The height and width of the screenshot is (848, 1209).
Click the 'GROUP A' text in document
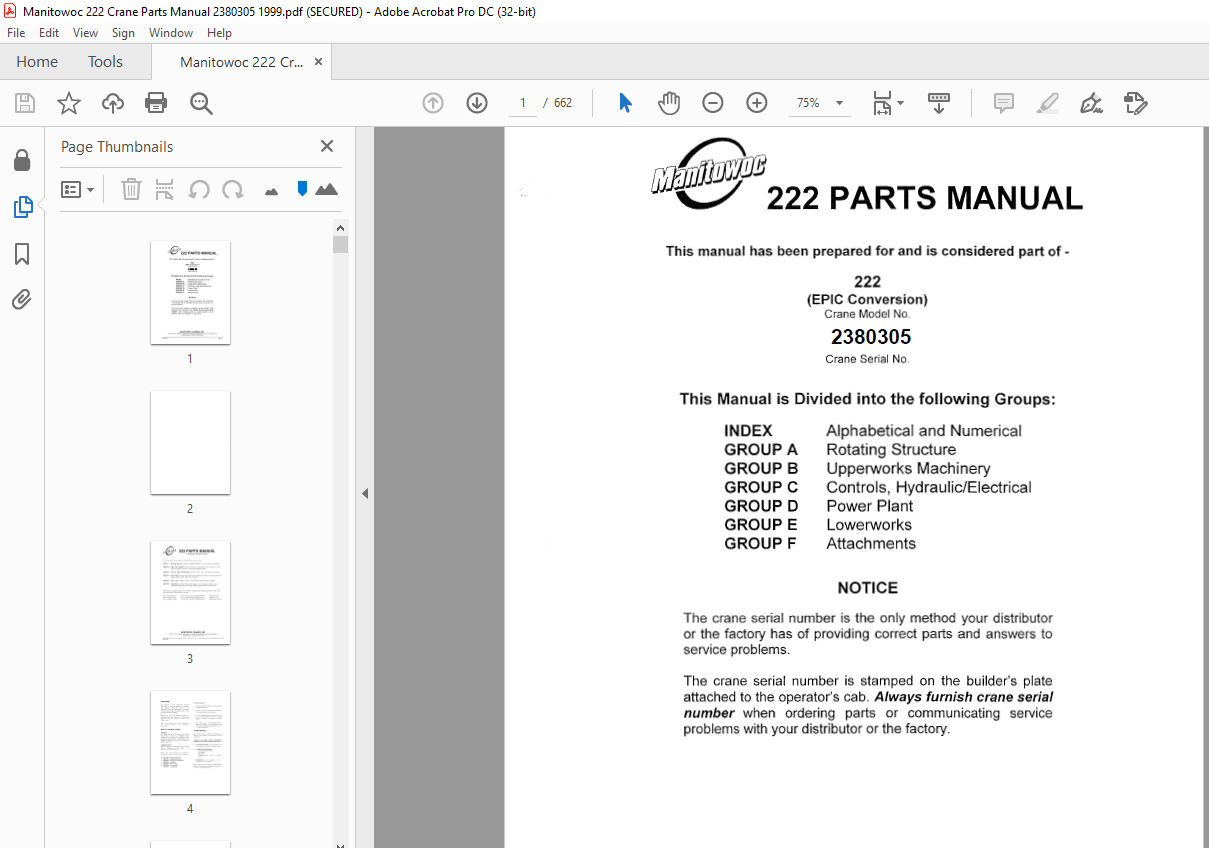(761, 450)
